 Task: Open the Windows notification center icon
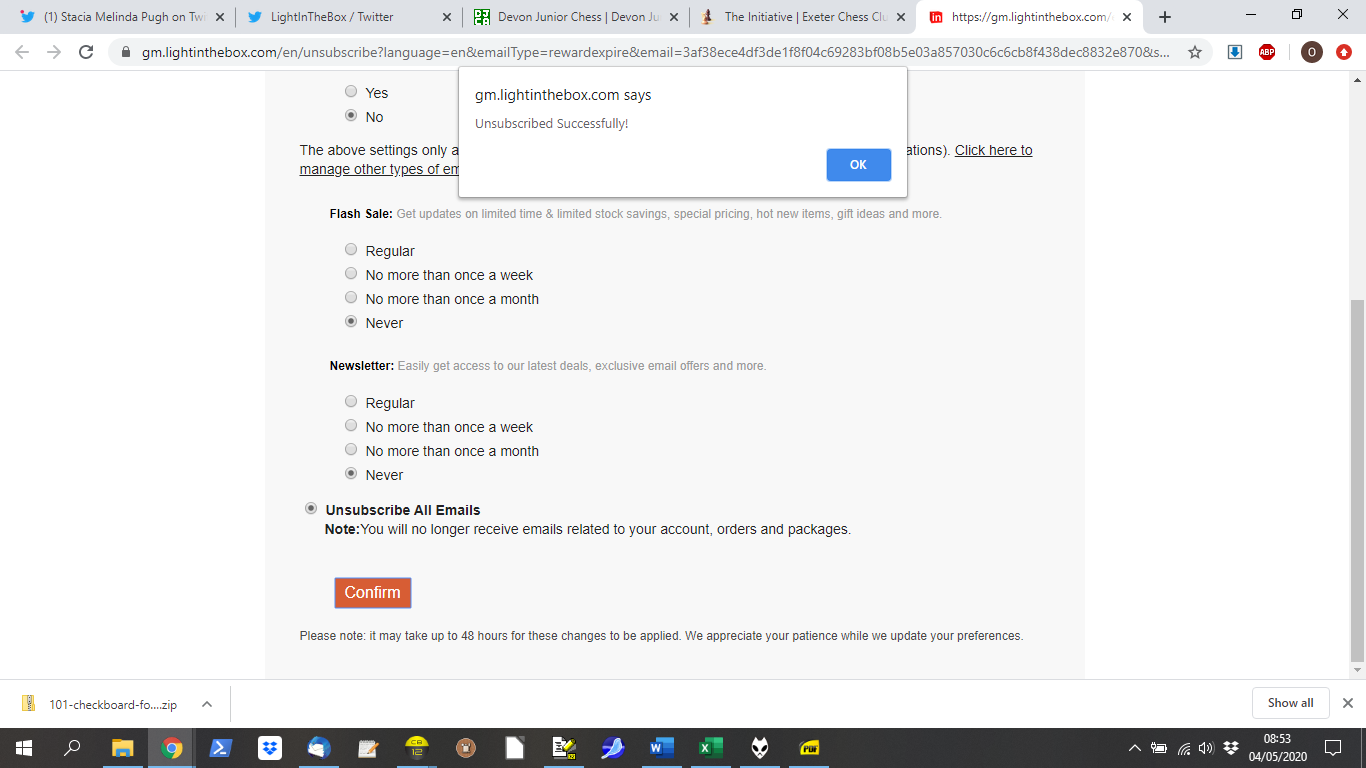tap(1332, 747)
